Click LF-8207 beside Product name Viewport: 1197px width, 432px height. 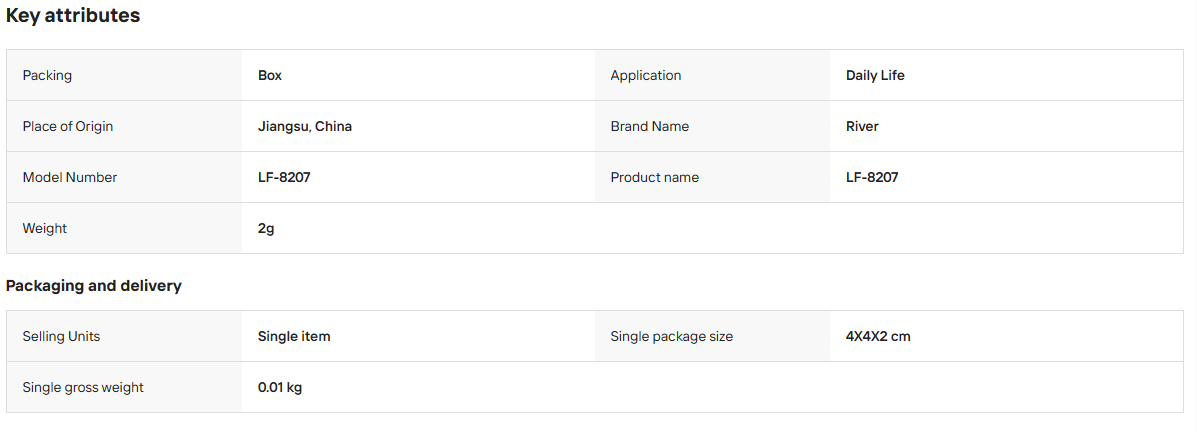pos(872,177)
